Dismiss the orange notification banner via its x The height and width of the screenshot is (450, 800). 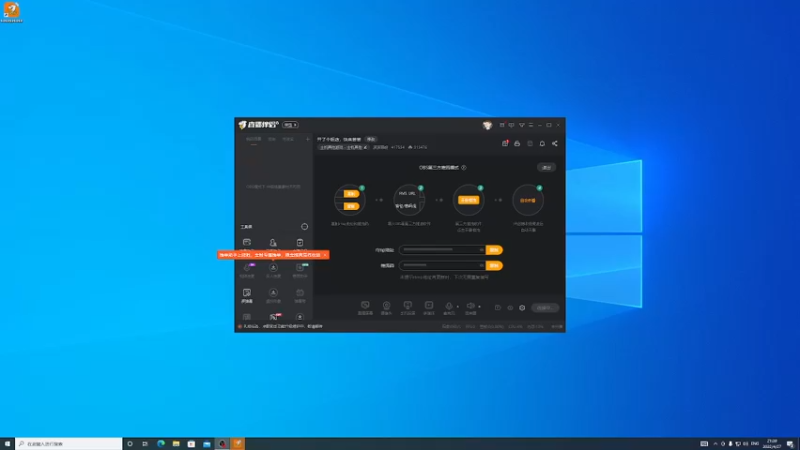[325, 255]
